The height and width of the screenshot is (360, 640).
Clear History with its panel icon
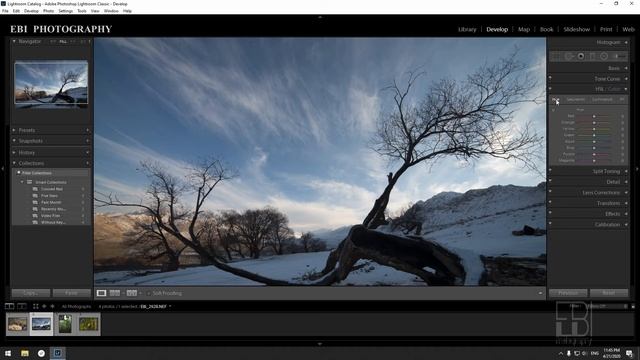point(87,153)
